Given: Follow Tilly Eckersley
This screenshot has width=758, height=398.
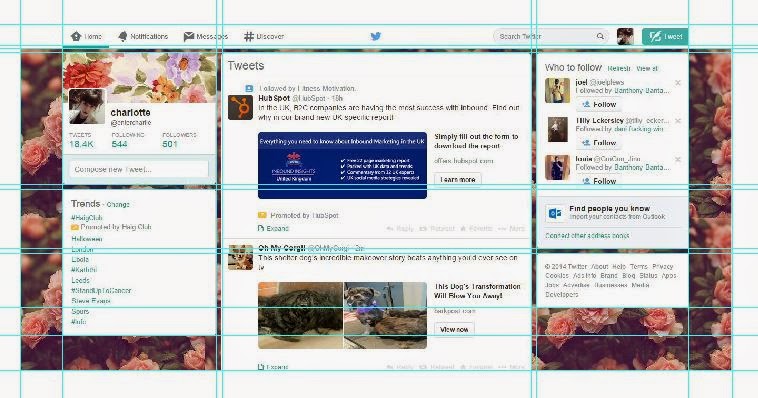Looking at the screenshot, I should (599, 143).
